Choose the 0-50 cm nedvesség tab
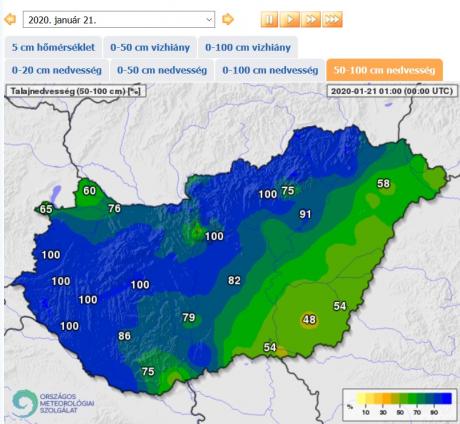 pyautogui.click(x=162, y=70)
